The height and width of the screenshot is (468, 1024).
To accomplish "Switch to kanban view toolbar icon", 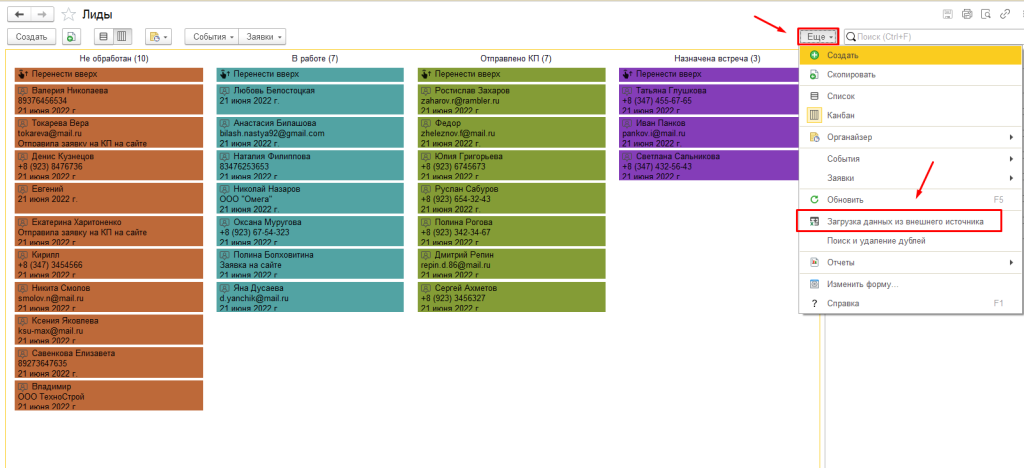I will point(122,37).
